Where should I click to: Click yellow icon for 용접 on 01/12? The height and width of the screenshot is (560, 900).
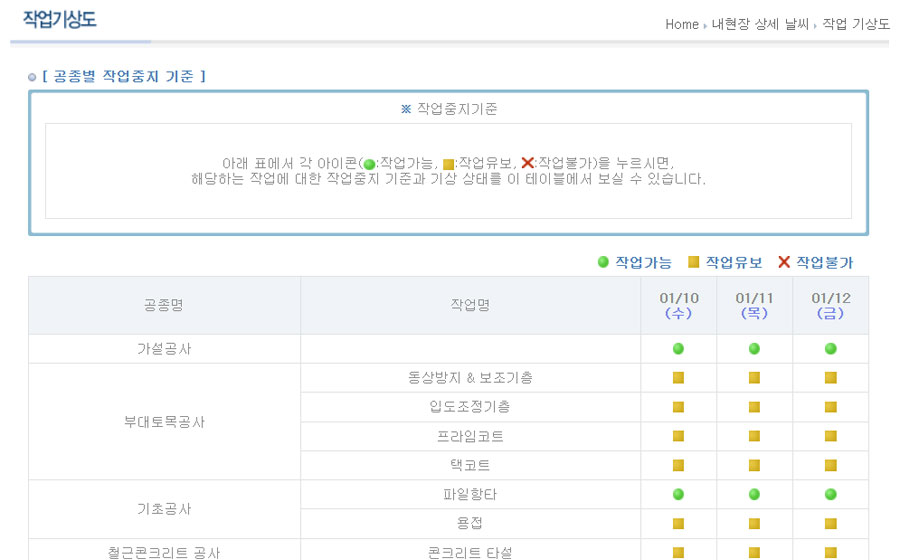830,523
